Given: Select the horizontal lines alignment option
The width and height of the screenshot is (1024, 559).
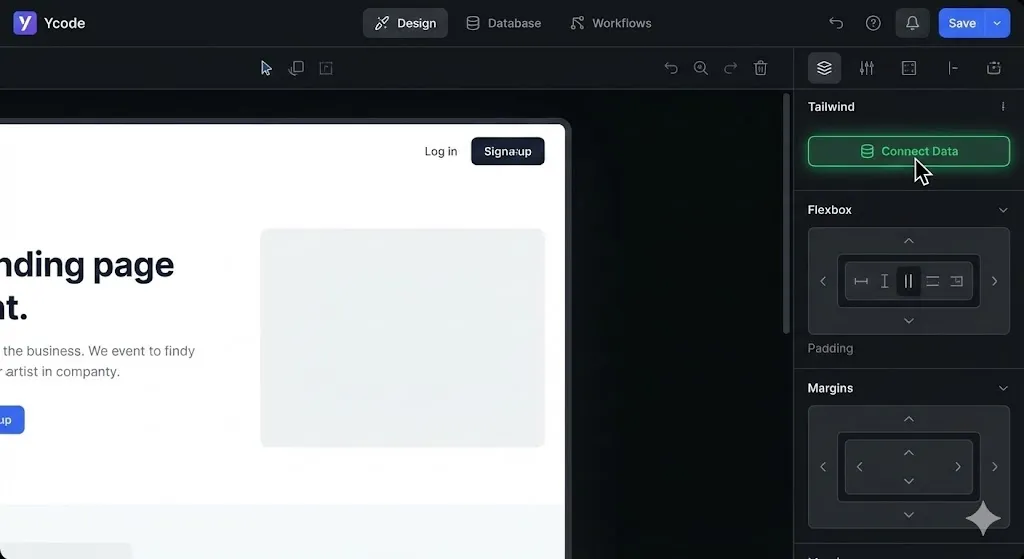Looking at the screenshot, I should (933, 281).
